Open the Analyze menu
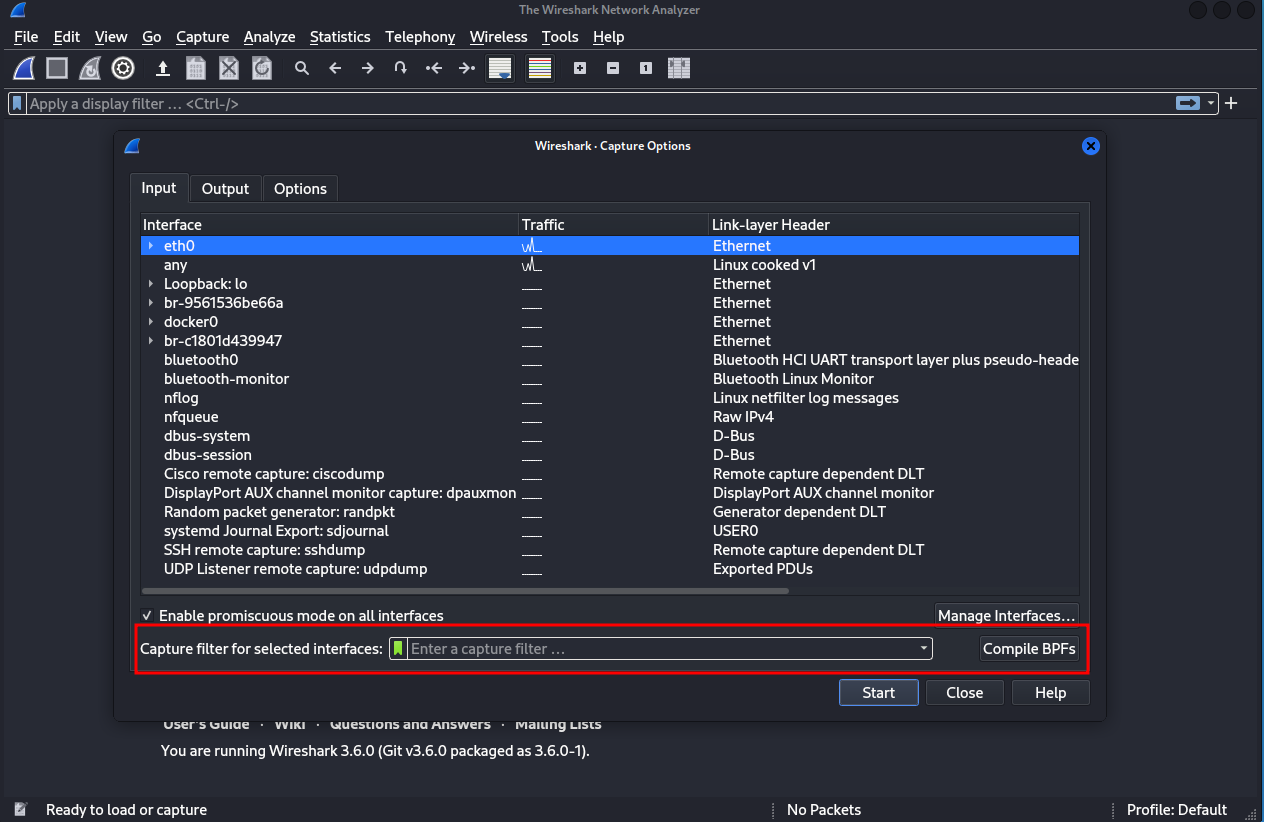The width and height of the screenshot is (1264, 822). (x=270, y=37)
